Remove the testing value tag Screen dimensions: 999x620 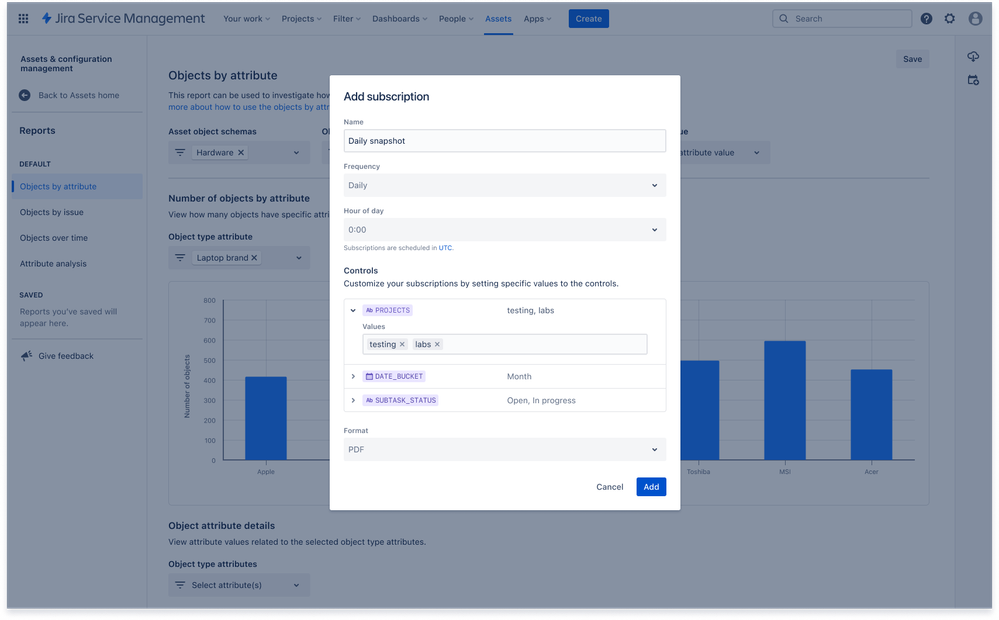pos(402,344)
